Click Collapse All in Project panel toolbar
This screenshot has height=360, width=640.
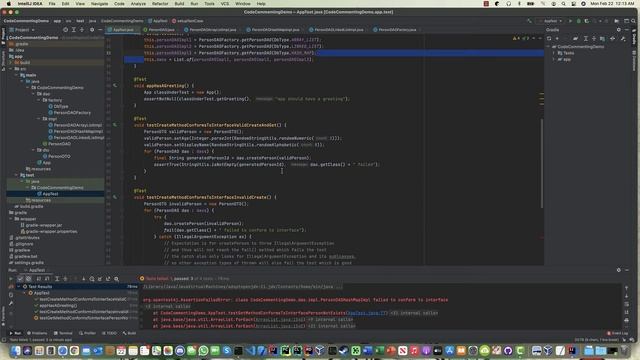82,30
